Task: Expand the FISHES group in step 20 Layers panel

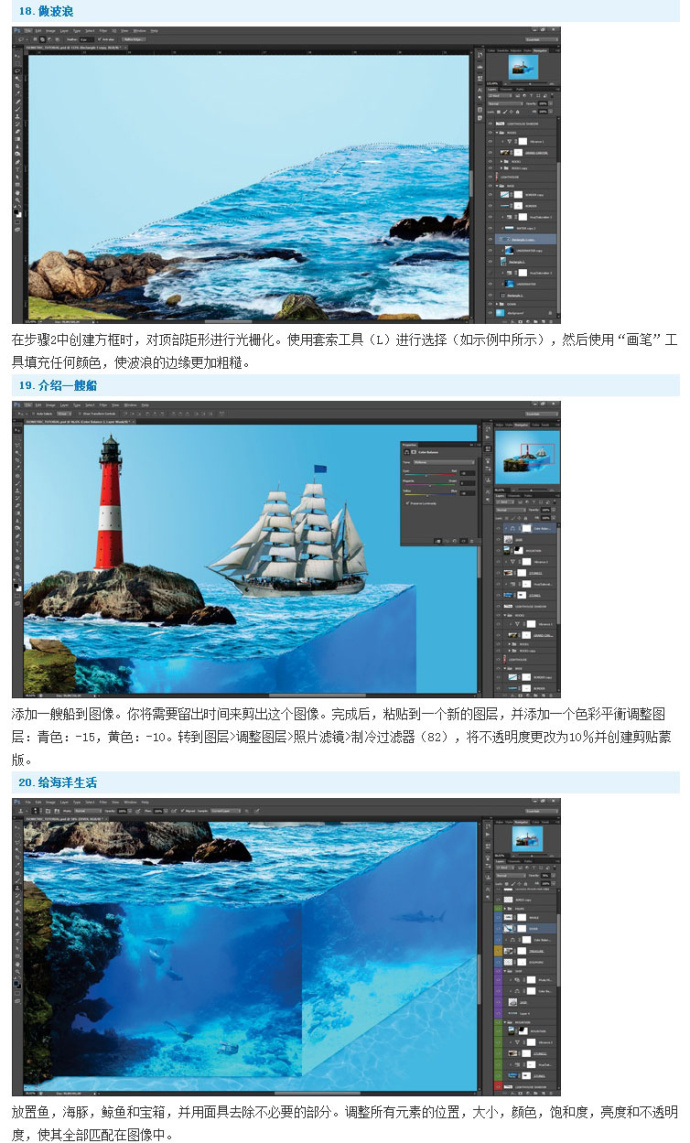Action: 505,908
